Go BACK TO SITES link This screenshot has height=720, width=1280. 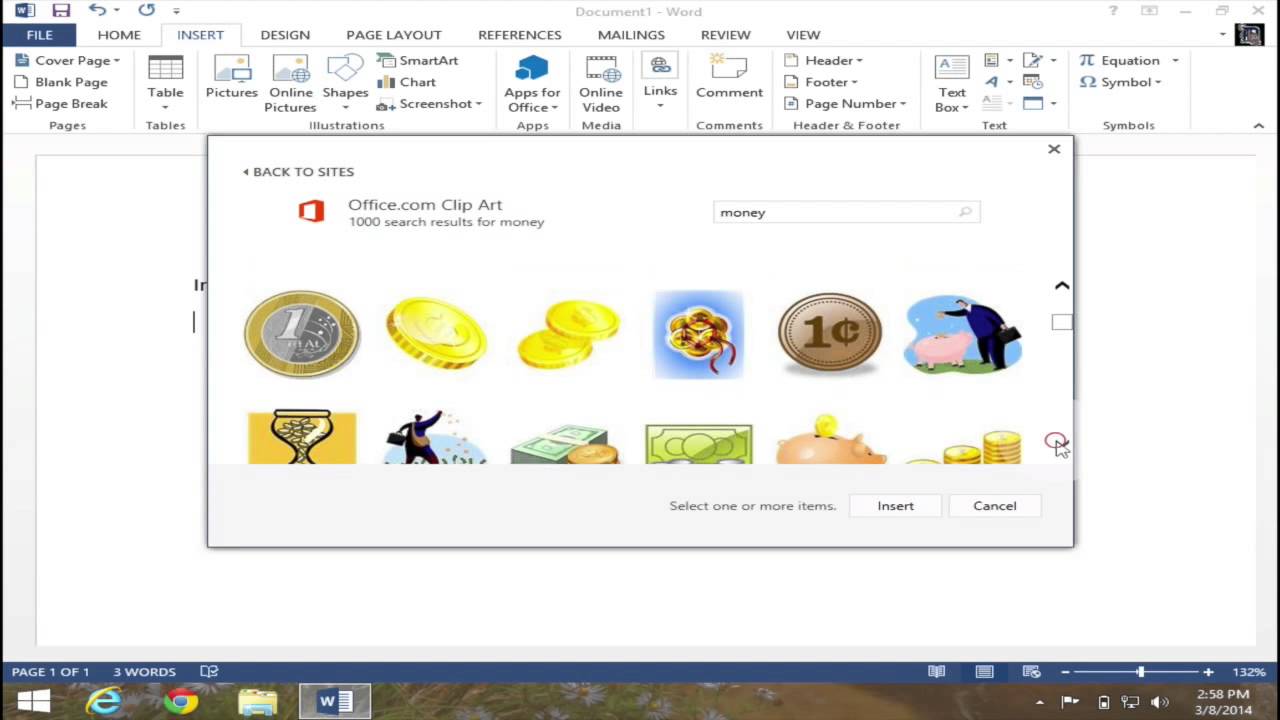[299, 172]
